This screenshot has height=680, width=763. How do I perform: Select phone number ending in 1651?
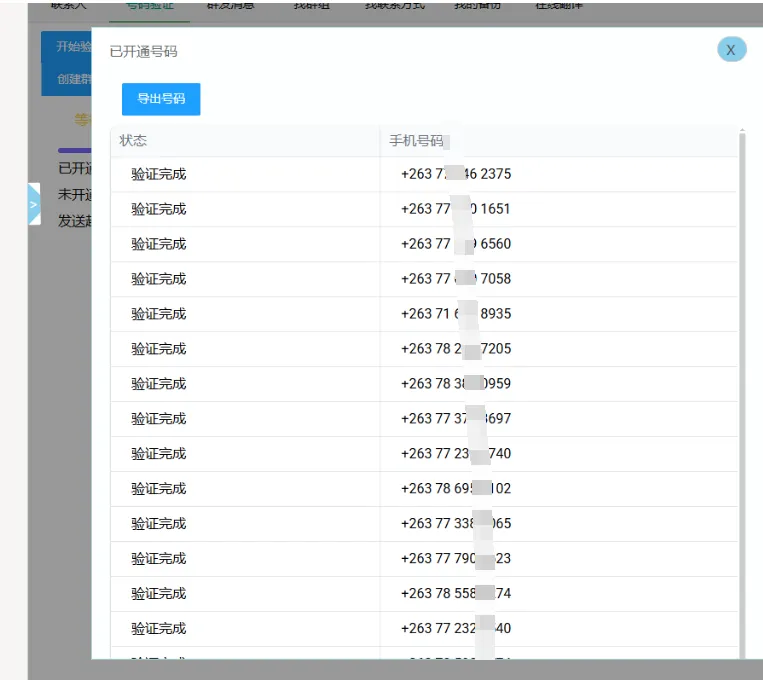455,209
